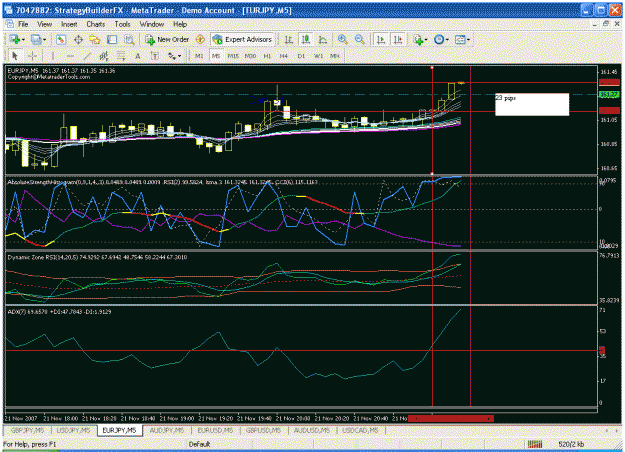Select the crosshair tool
Viewport: 625px width, 452px height.
click(32, 56)
